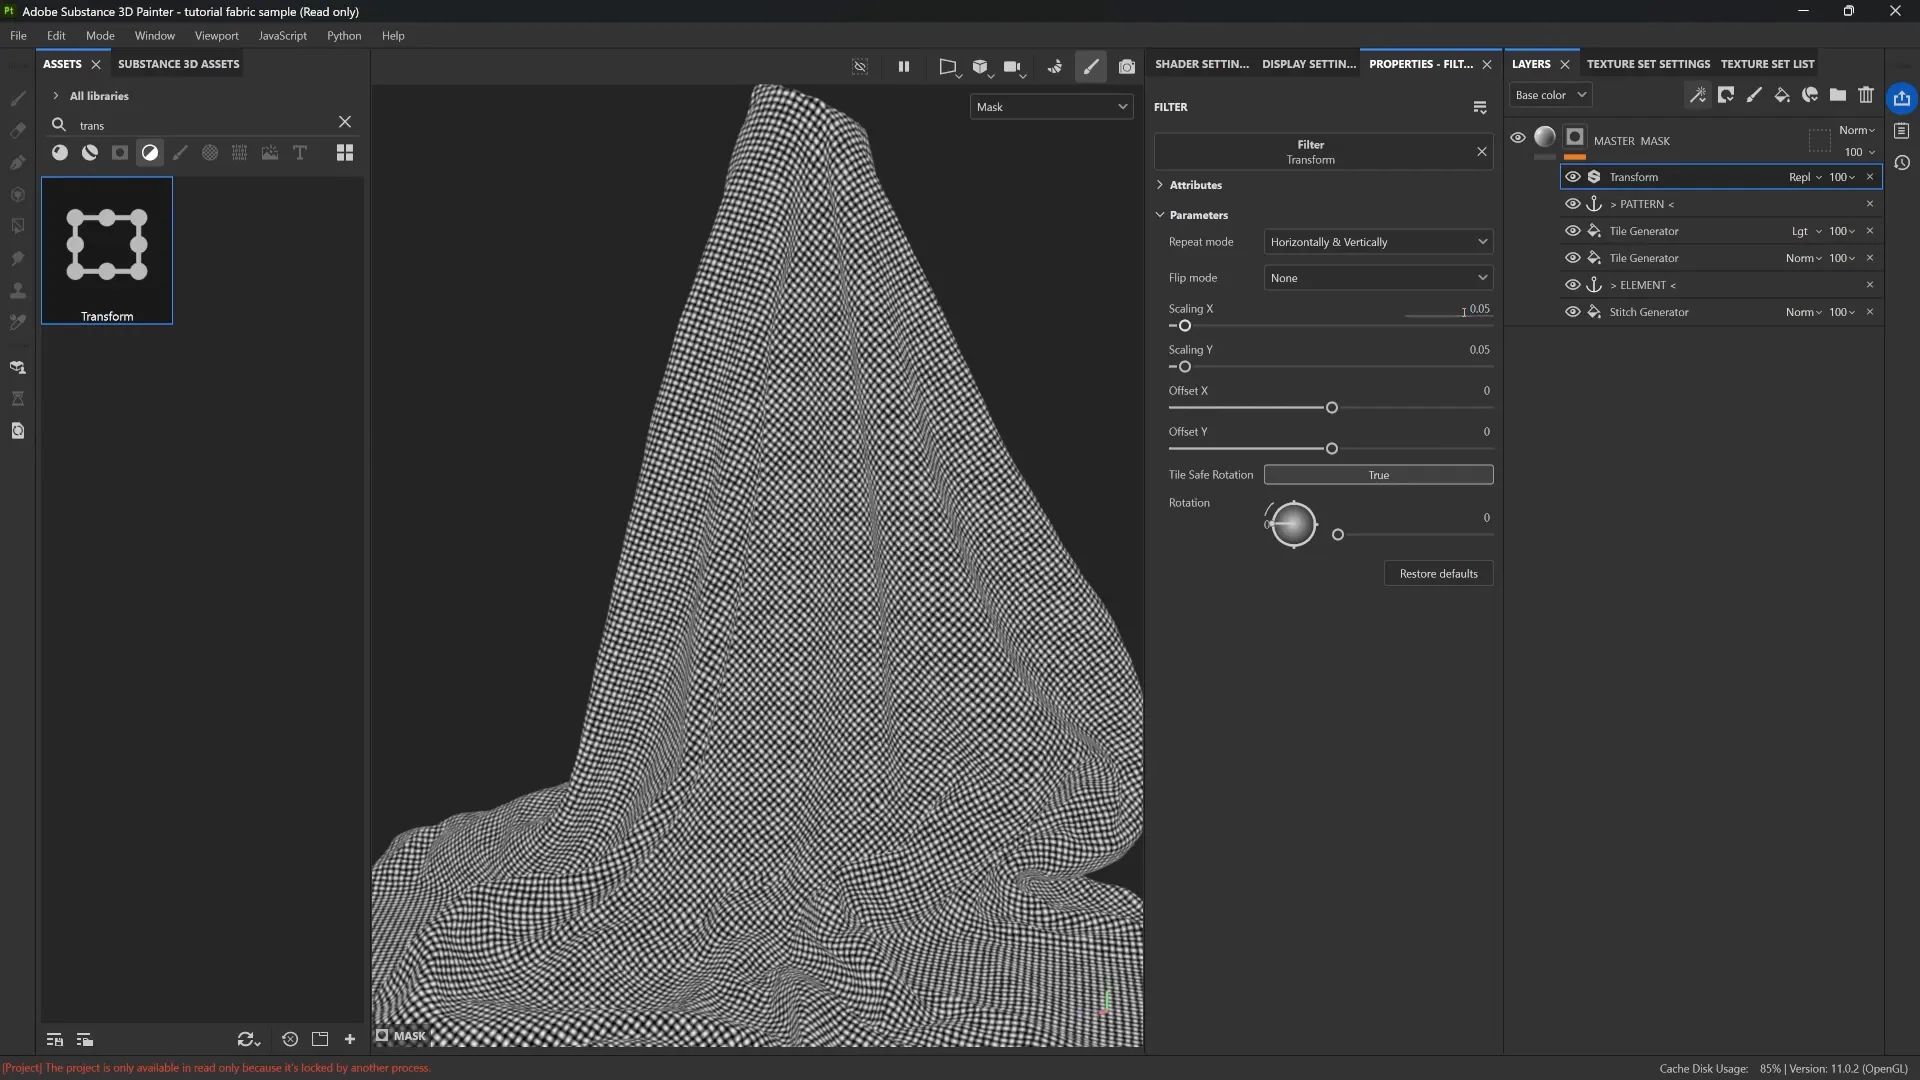Viewport: 1920px width, 1080px height.
Task: Clear the assets search field
Action: [345, 122]
